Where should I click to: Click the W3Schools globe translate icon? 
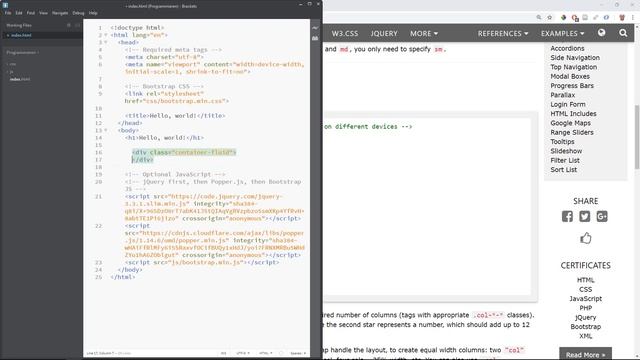coord(602,33)
